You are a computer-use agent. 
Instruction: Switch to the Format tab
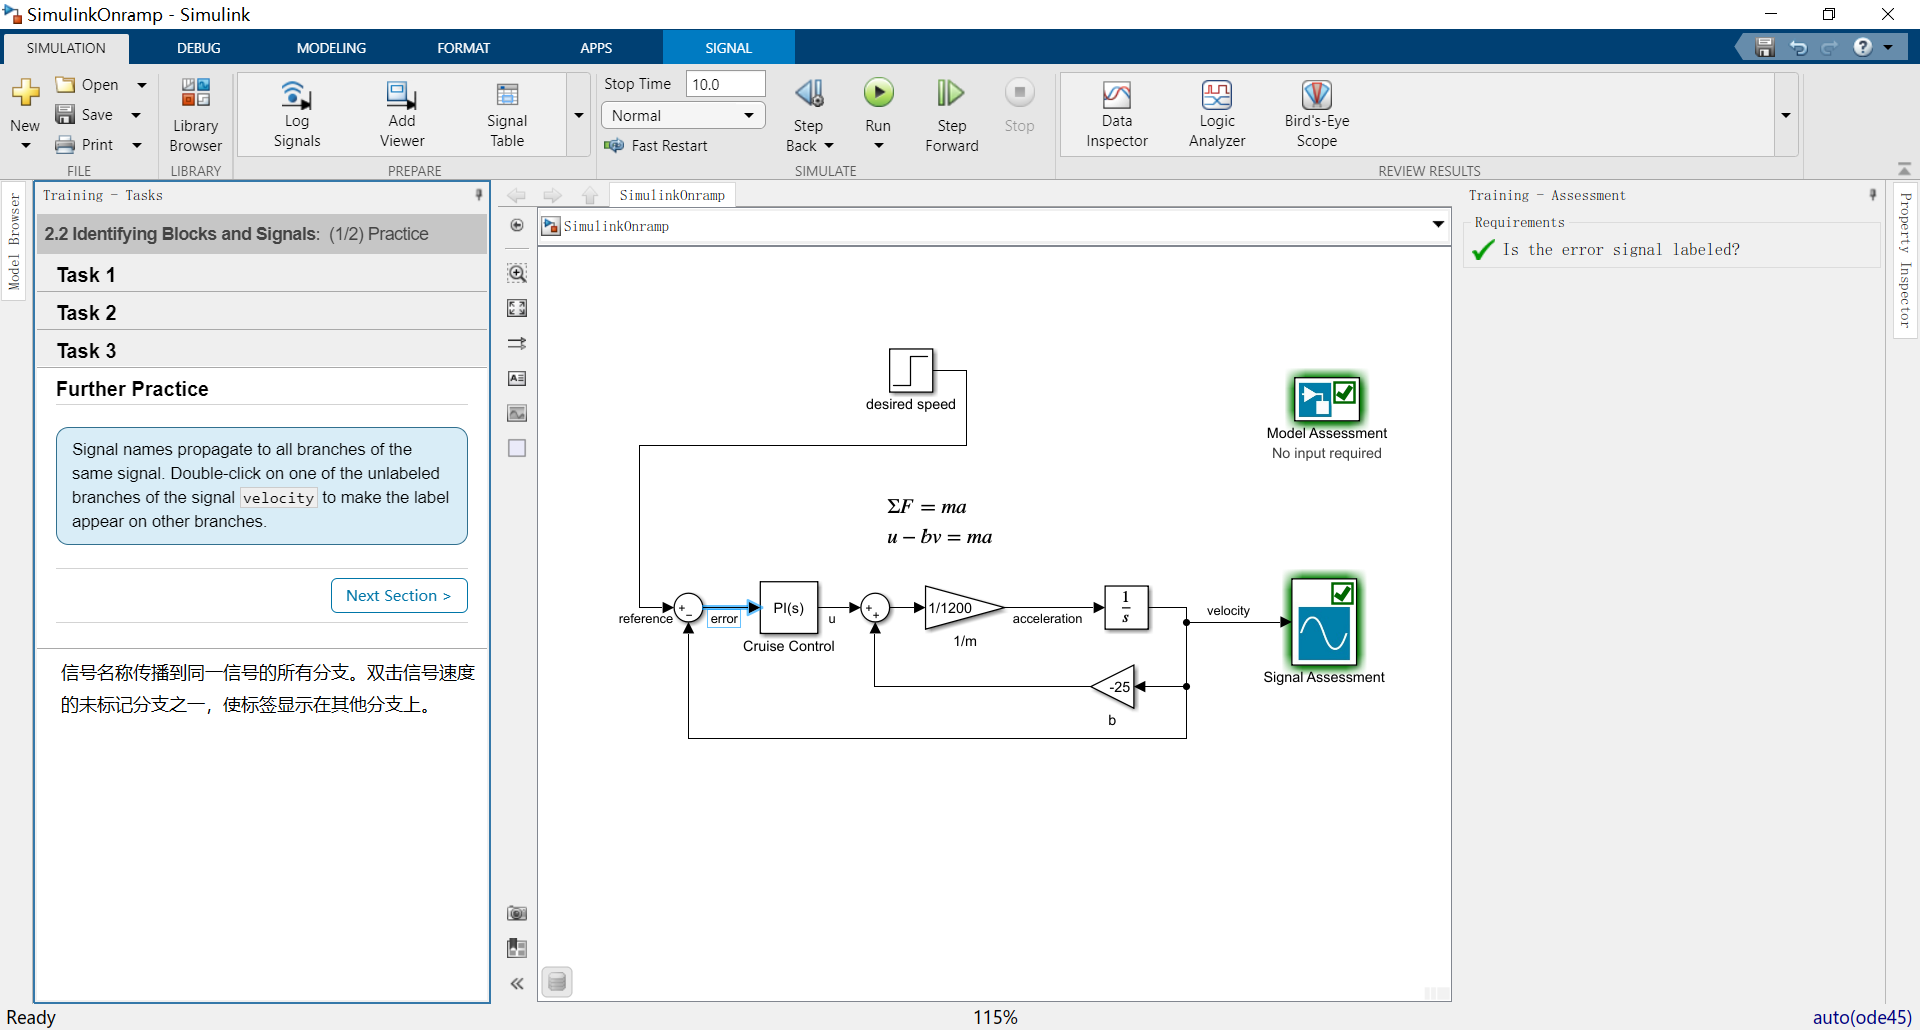click(463, 48)
